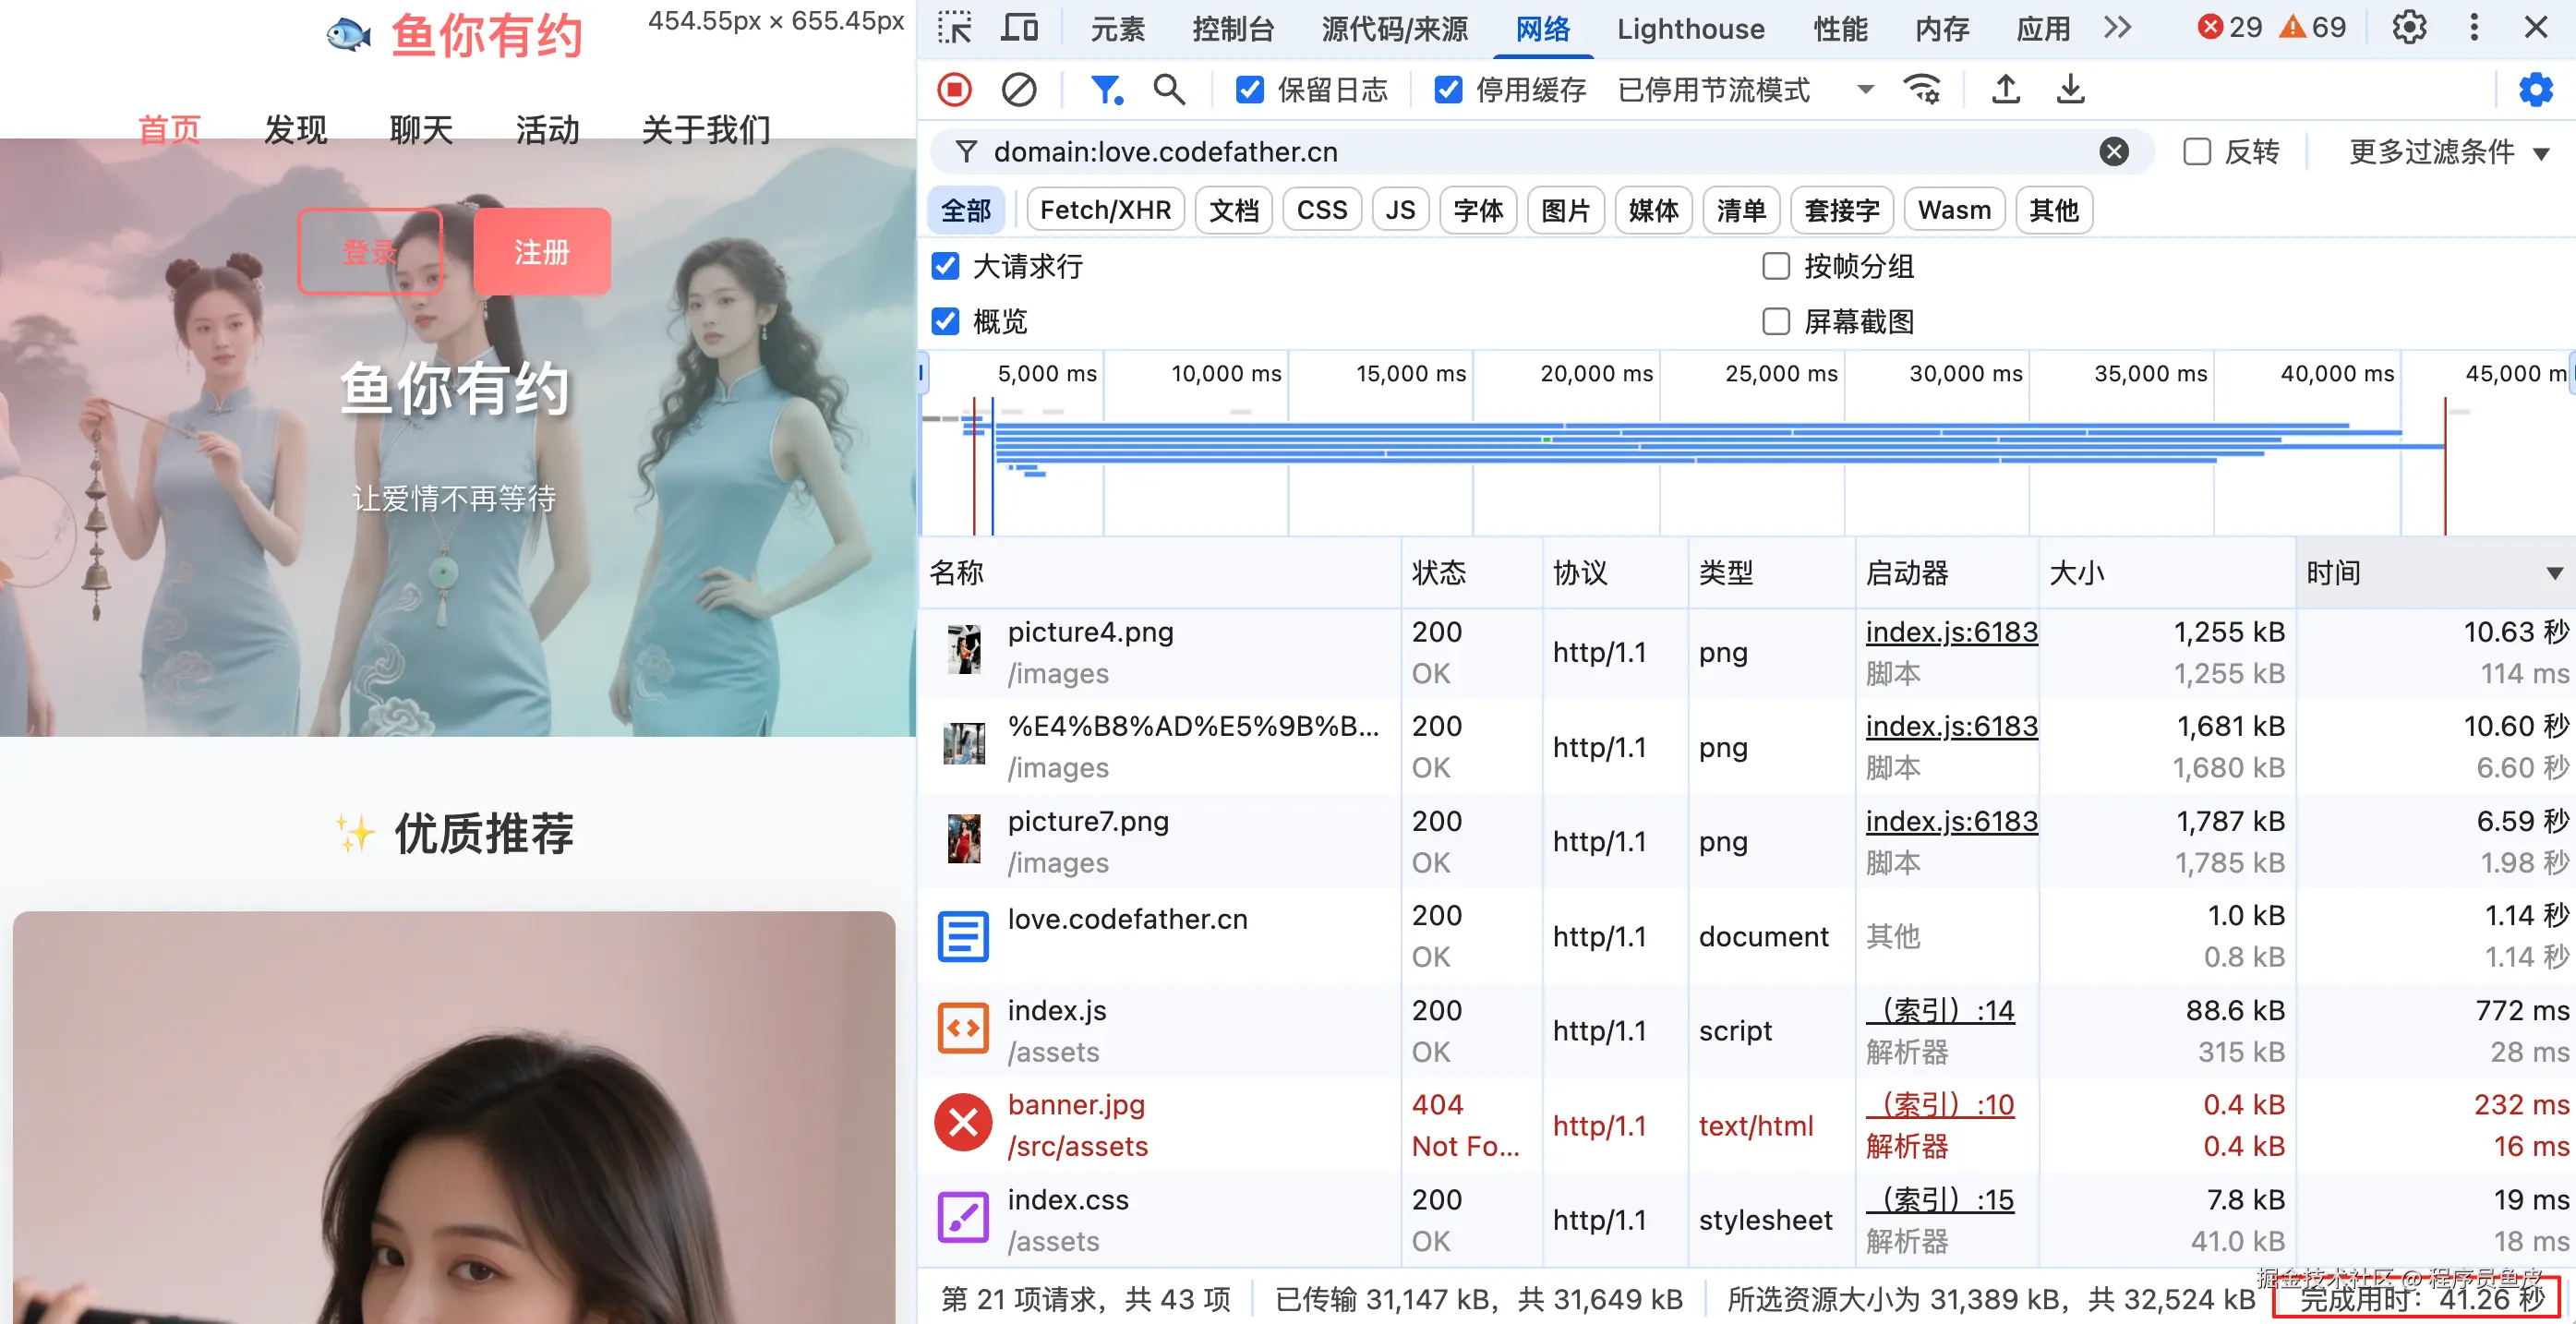Toggle the network filter funnel icon

point(1105,90)
